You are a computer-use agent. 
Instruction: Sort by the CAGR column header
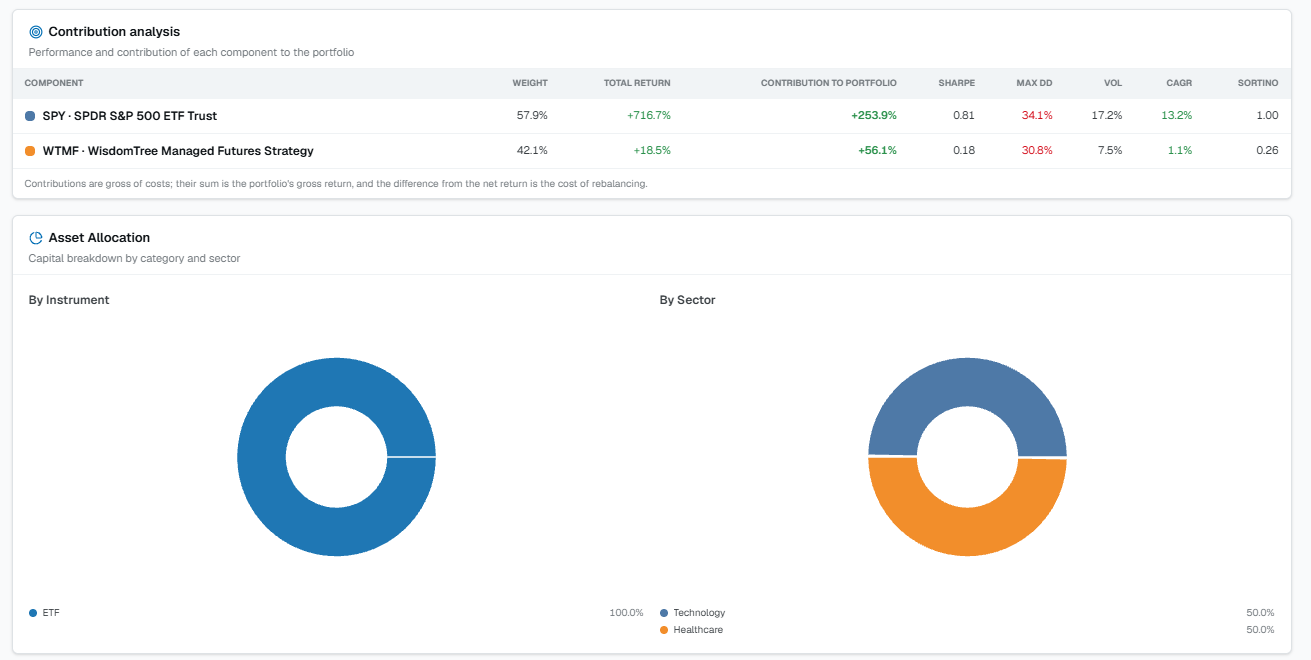tap(1179, 83)
